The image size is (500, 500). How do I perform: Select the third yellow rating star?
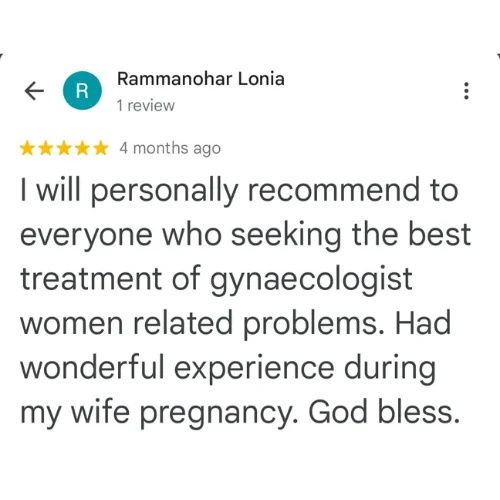click(x=64, y=148)
